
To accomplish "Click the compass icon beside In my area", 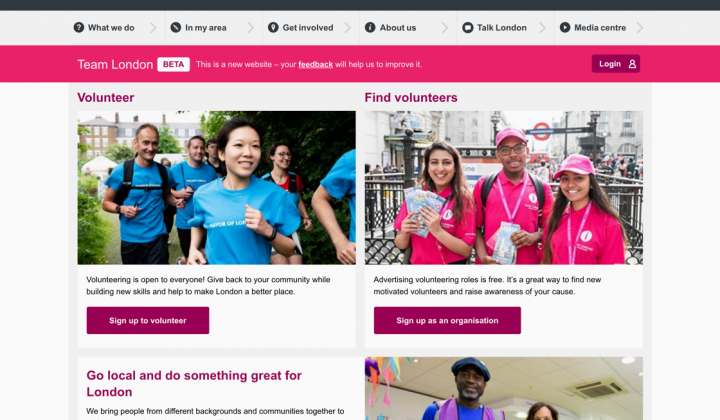I will tap(176, 28).
